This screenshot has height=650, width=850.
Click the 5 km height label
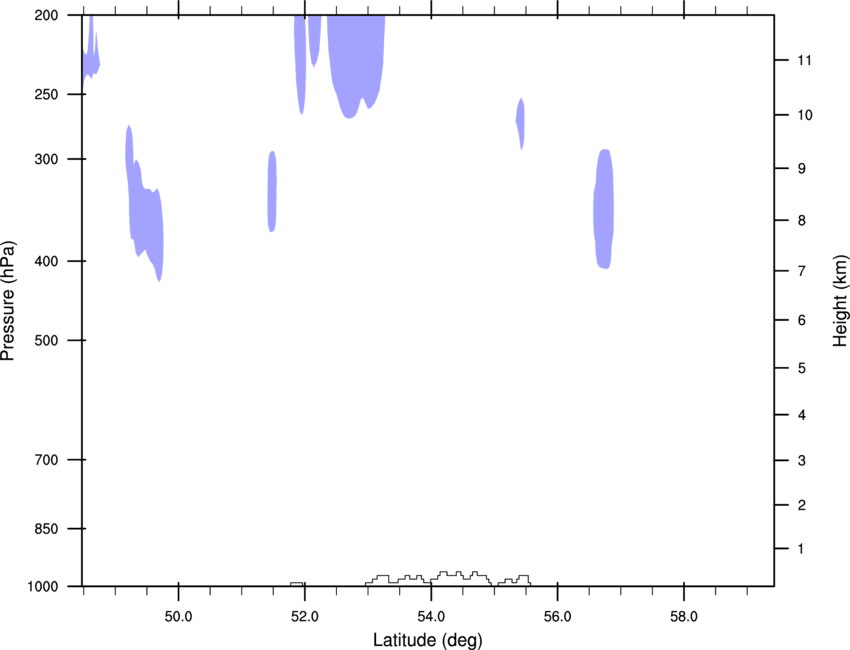(x=802, y=369)
